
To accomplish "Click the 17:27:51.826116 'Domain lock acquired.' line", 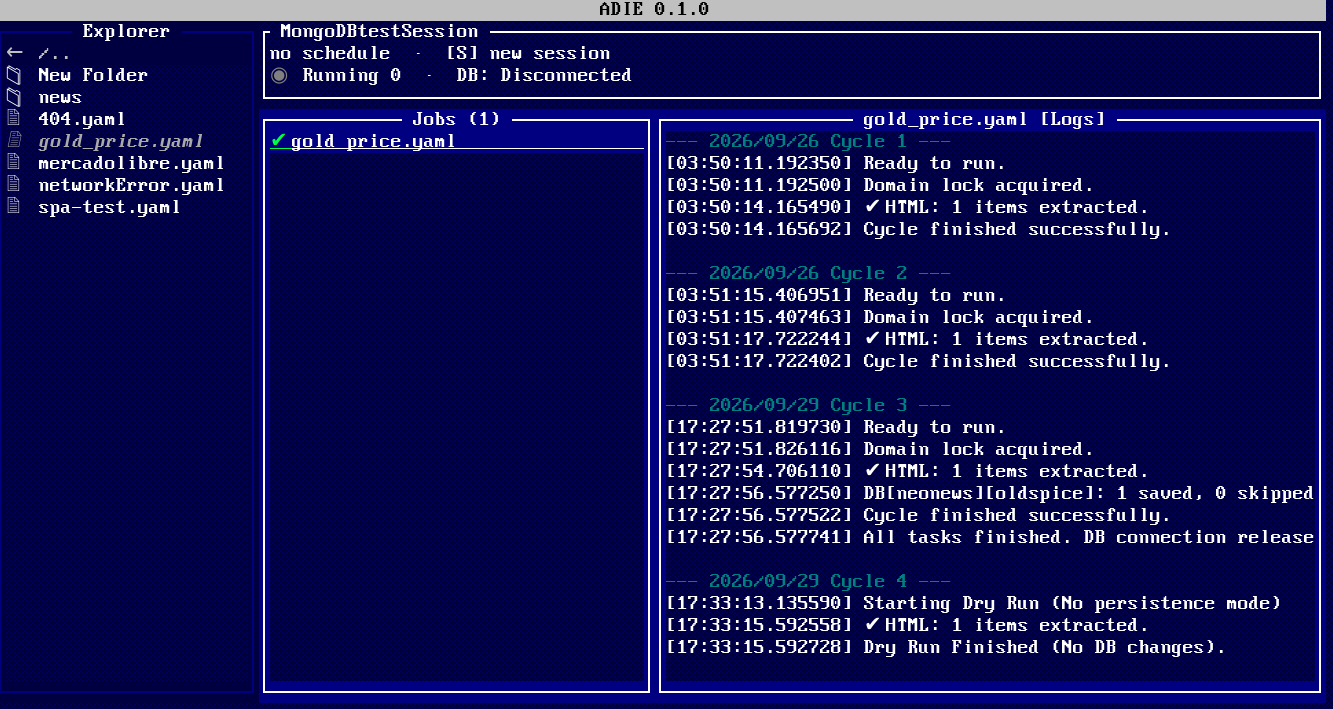I will (x=880, y=449).
